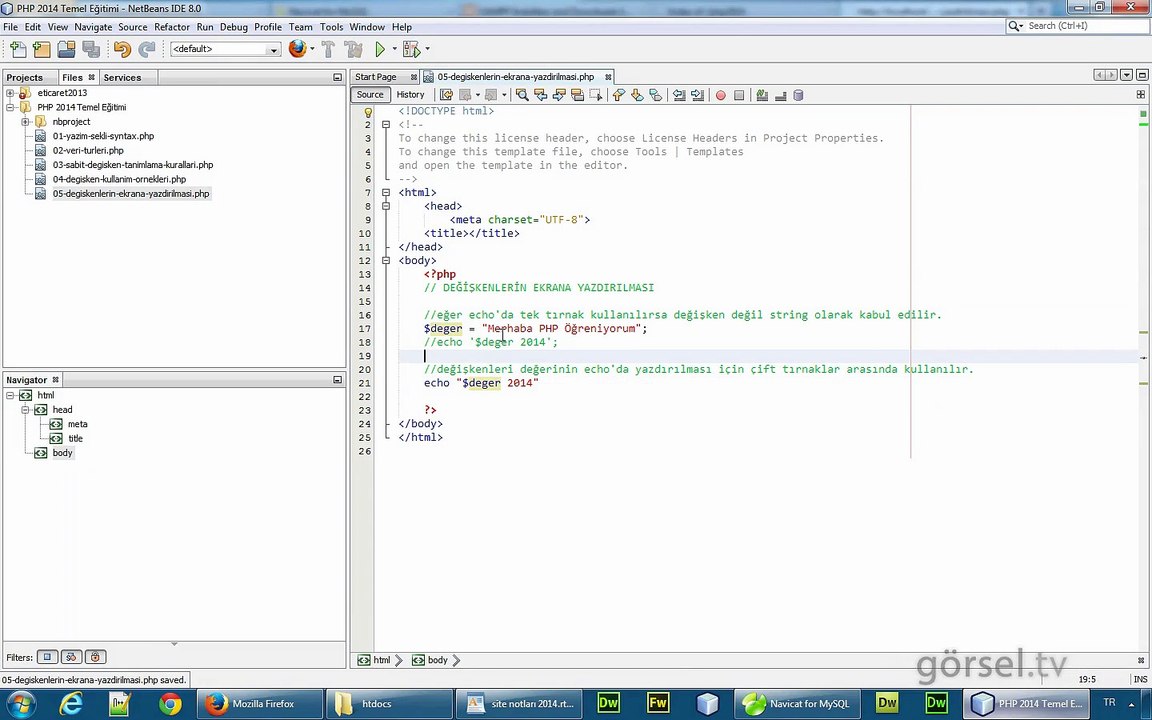Image resolution: width=1152 pixels, height=720 pixels.
Task: Toggle the second Navigator filter button
Action: click(x=71, y=657)
